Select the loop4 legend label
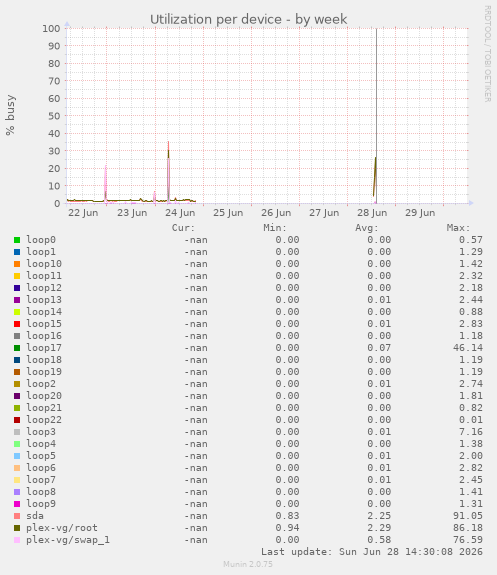 coord(41,444)
